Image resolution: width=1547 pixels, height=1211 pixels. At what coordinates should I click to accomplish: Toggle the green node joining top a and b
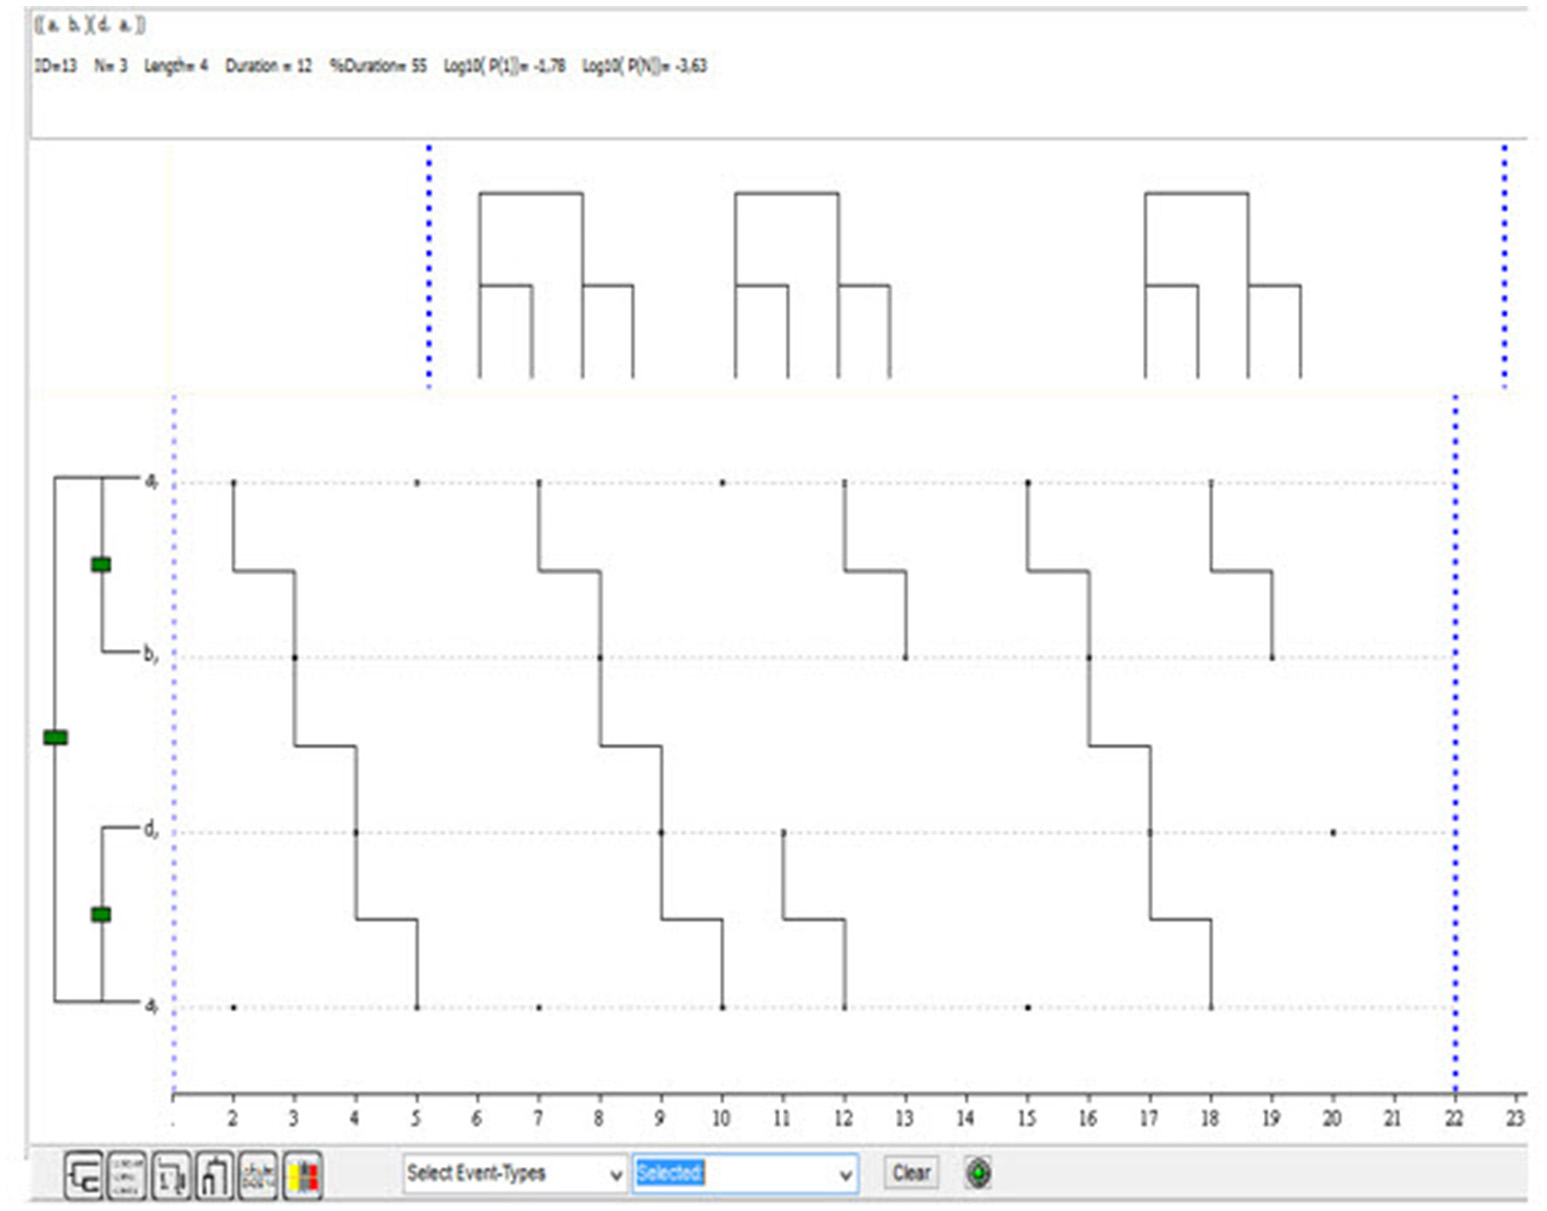point(101,565)
